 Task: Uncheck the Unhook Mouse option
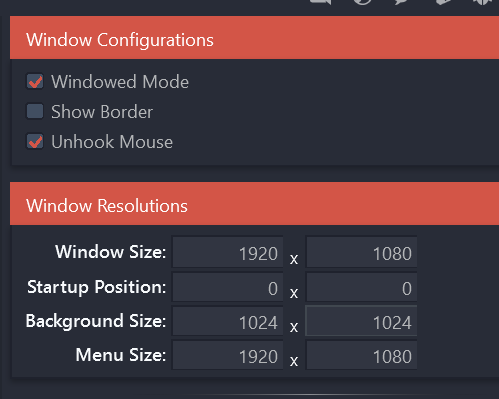35,141
